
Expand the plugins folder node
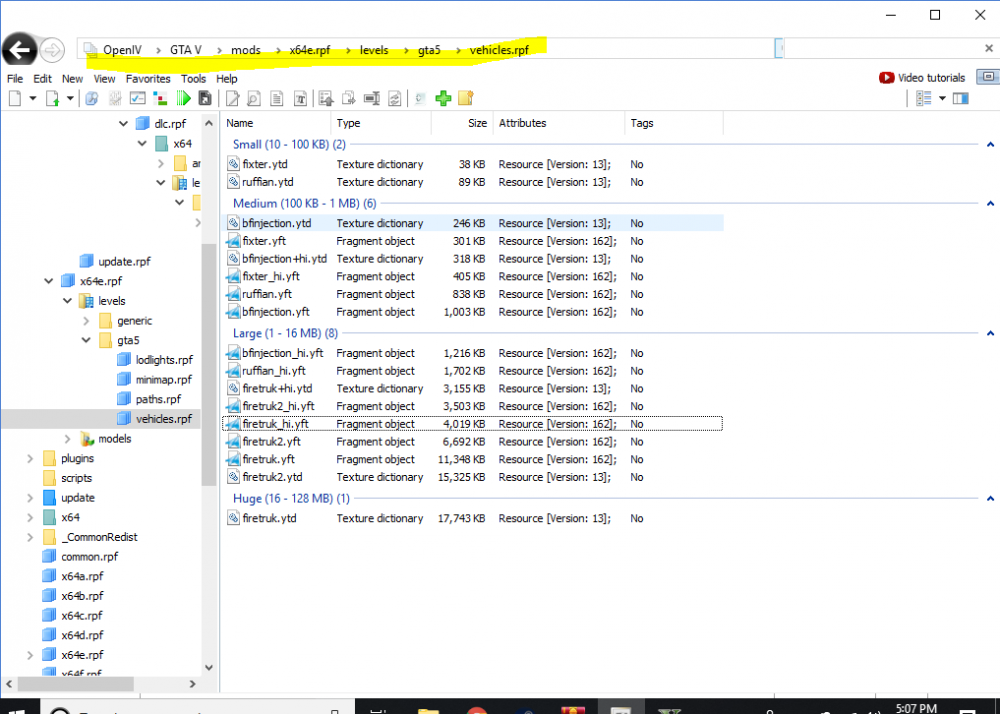(29, 458)
